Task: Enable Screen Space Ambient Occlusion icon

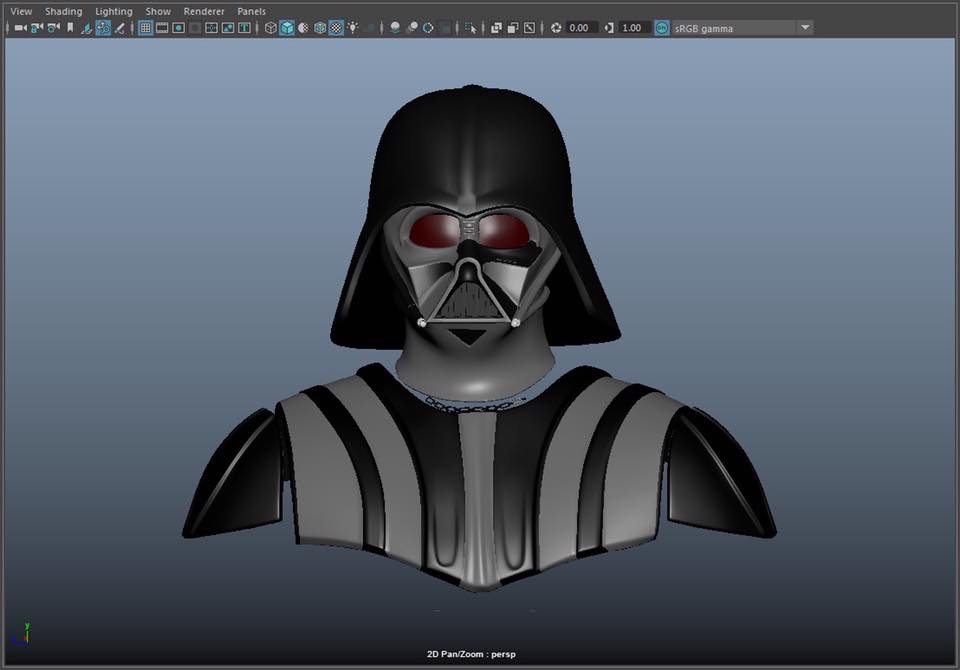Action: coord(396,28)
